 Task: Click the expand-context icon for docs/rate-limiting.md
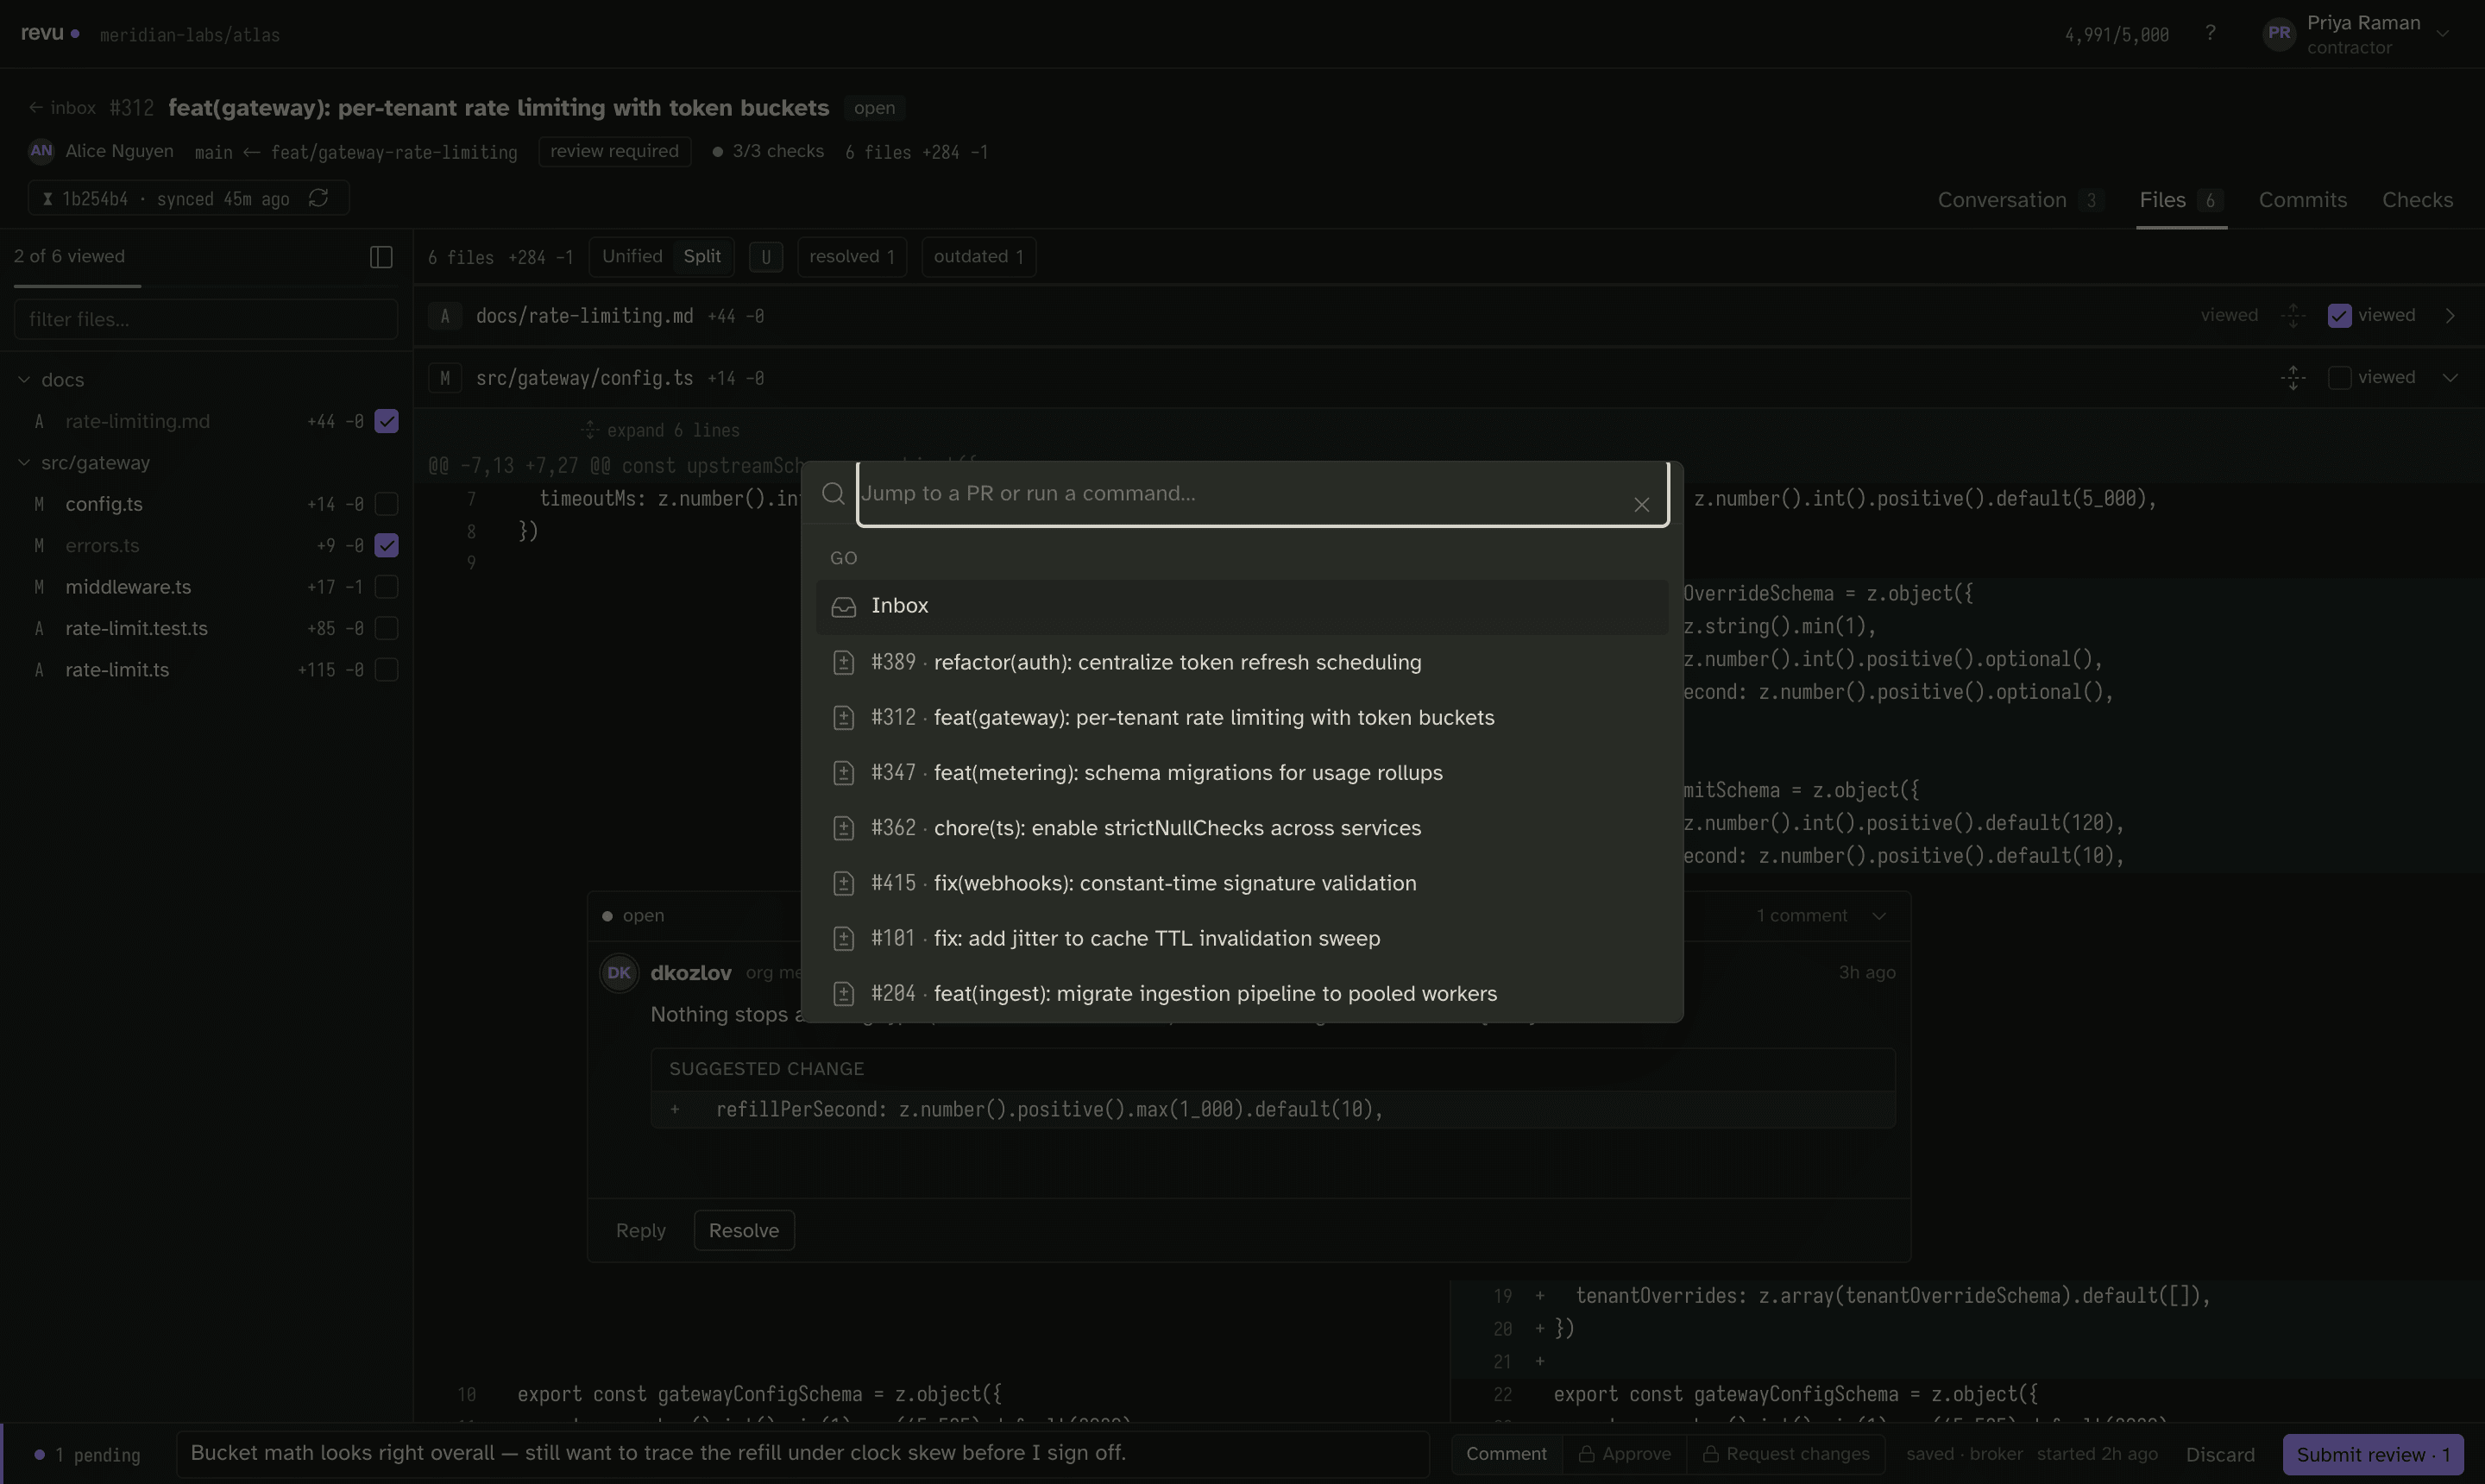click(2293, 316)
